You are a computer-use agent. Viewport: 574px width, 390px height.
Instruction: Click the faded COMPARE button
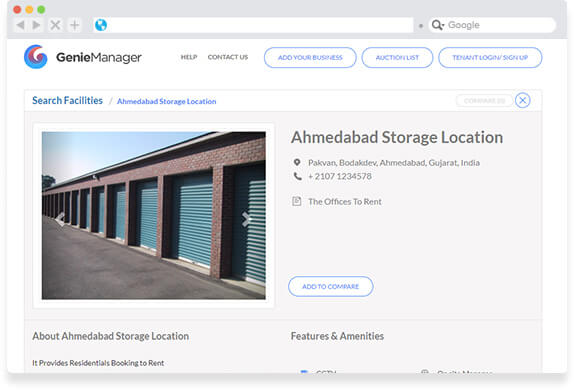(x=484, y=100)
